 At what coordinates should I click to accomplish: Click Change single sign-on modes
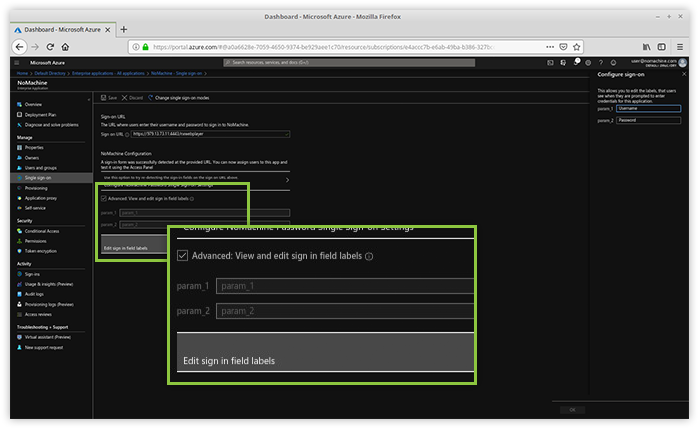[x=179, y=98]
